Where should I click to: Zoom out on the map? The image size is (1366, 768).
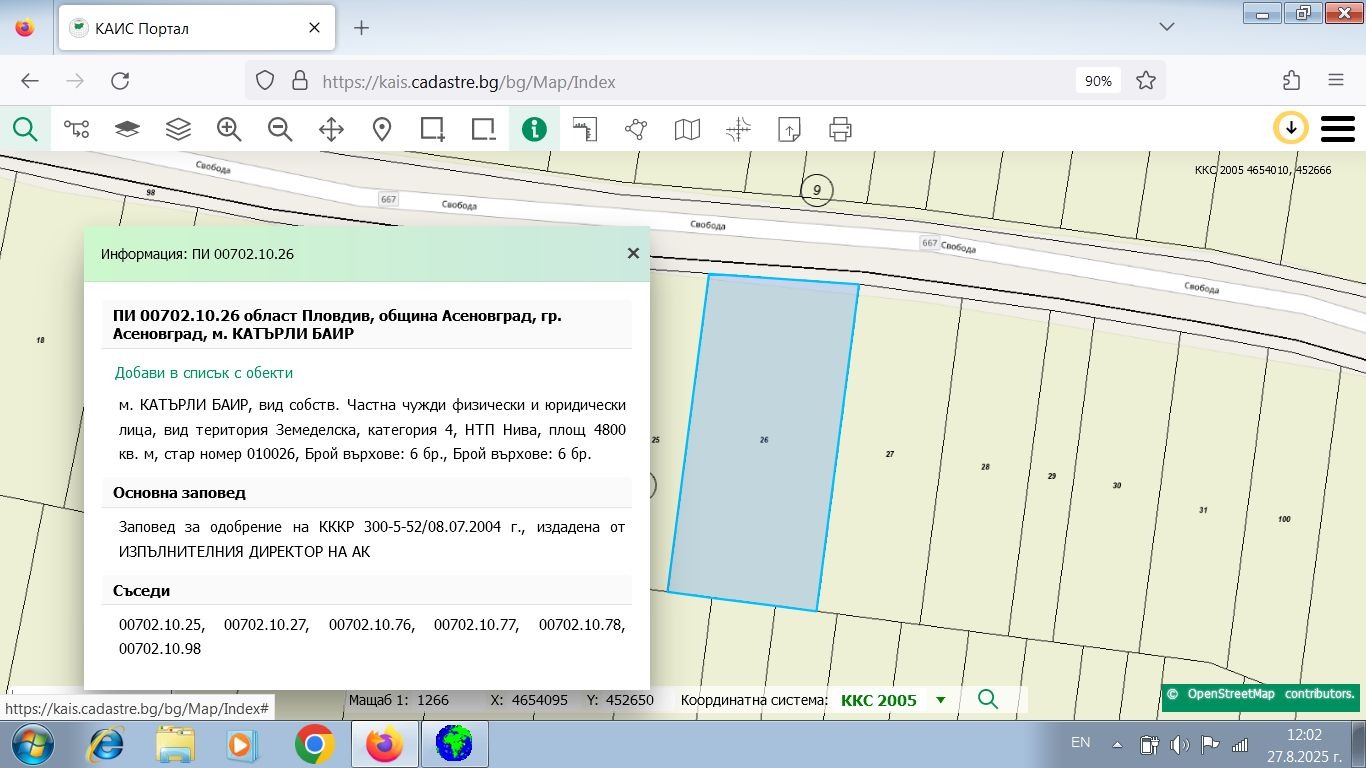280,129
